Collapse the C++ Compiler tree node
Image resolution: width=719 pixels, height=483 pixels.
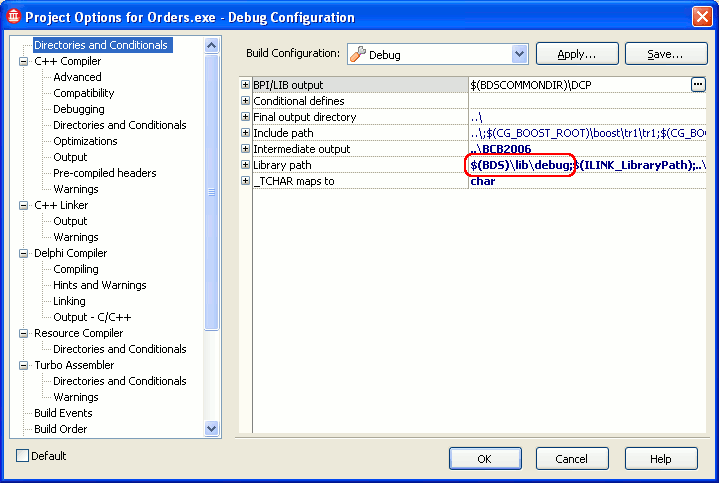(x=24, y=61)
